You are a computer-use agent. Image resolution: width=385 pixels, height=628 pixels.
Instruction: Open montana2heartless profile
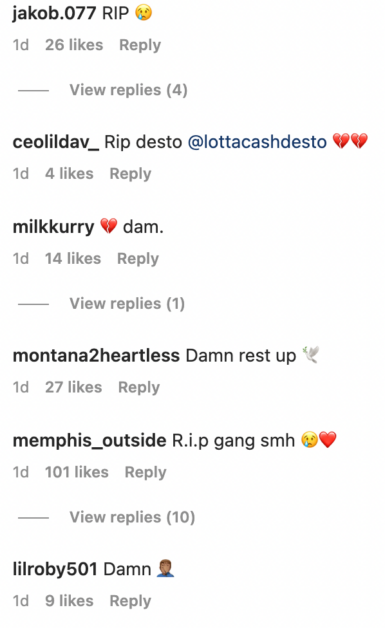(x=96, y=355)
